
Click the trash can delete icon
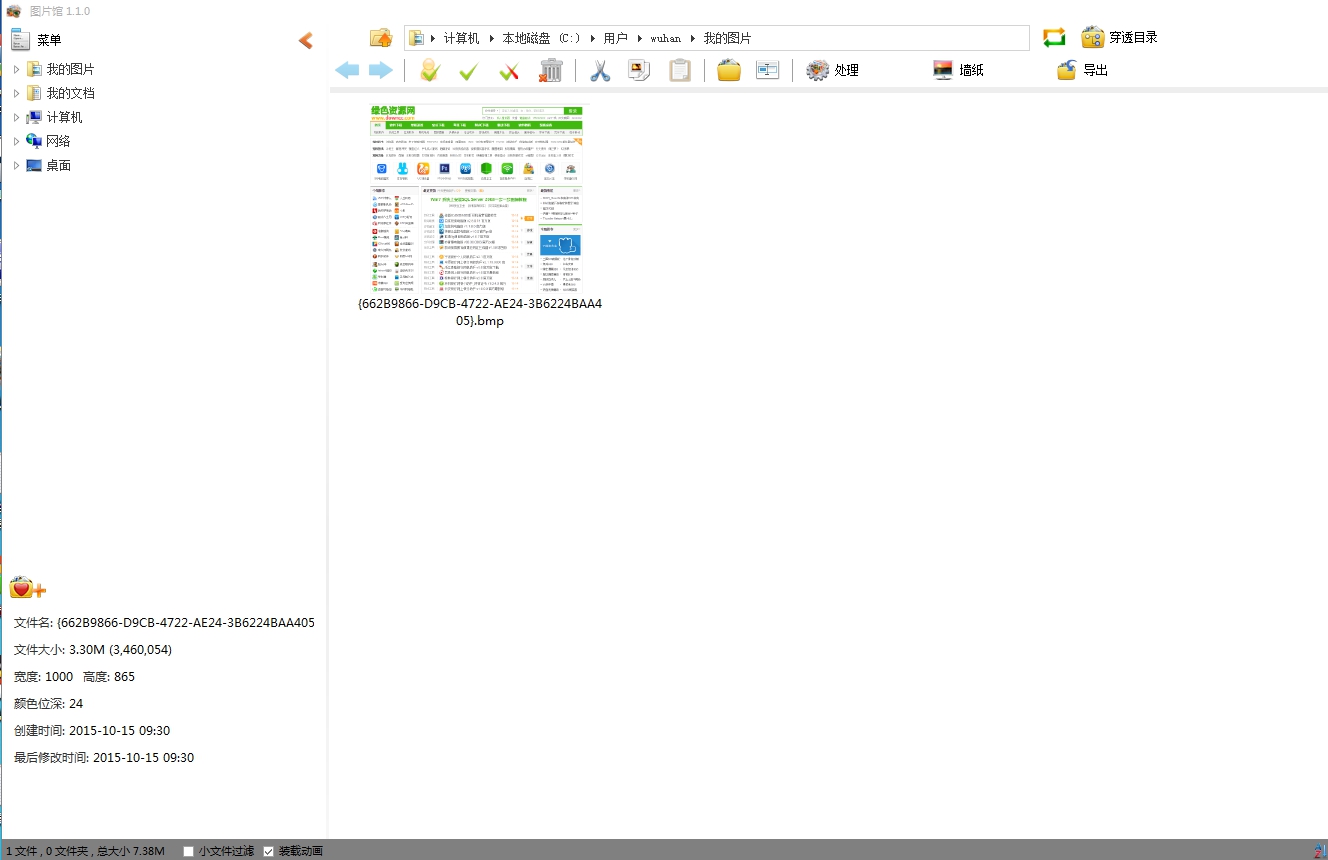550,70
